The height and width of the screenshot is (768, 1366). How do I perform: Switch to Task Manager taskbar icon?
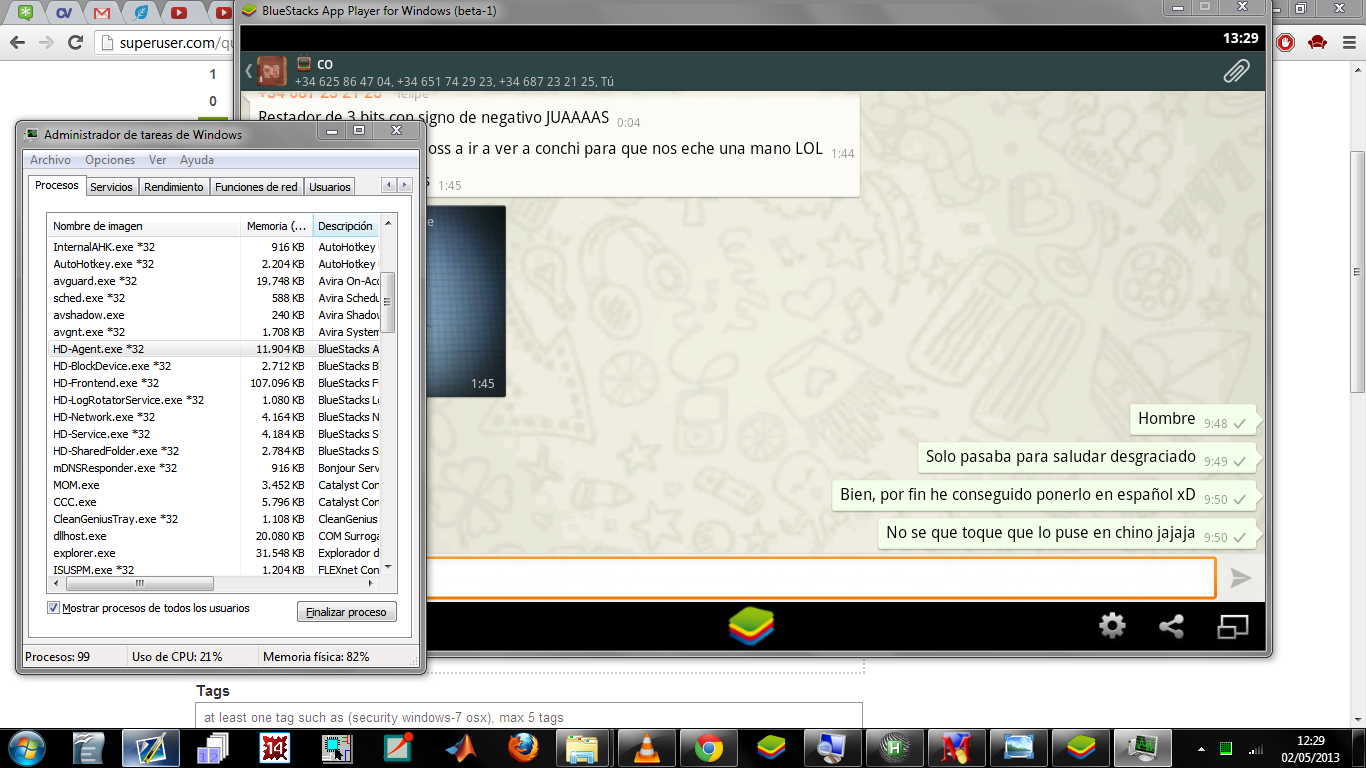pos(1140,747)
